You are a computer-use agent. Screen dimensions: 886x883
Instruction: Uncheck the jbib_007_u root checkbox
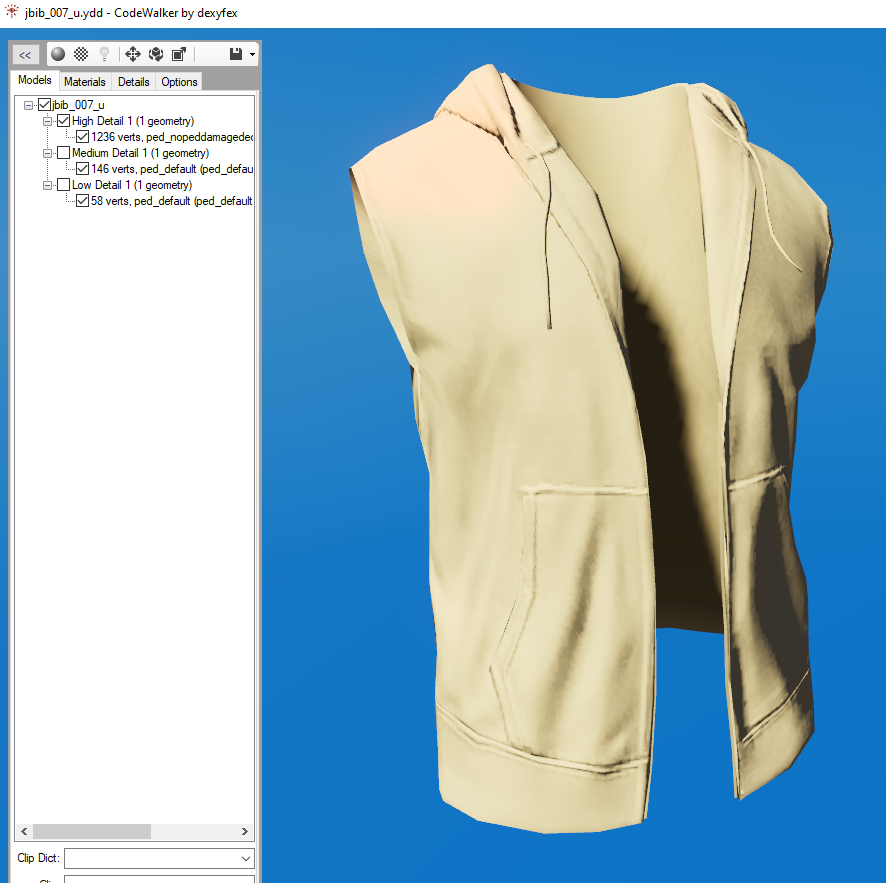click(x=44, y=105)
